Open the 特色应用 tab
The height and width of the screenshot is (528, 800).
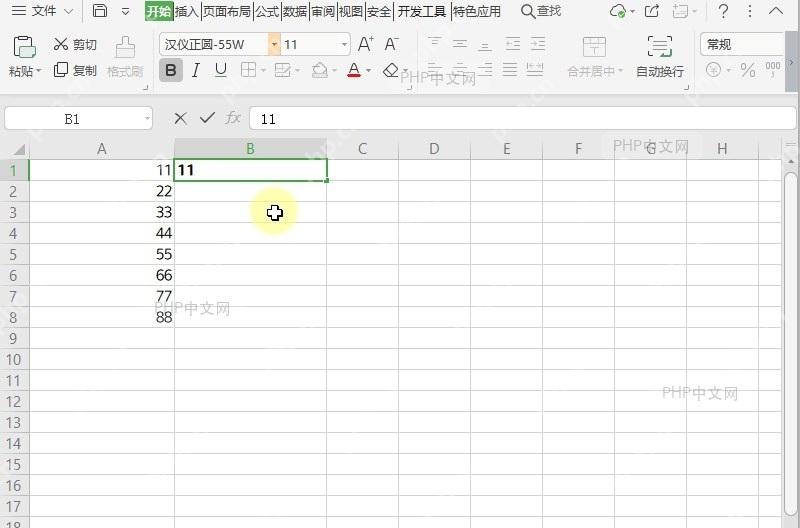click(477, 11)
